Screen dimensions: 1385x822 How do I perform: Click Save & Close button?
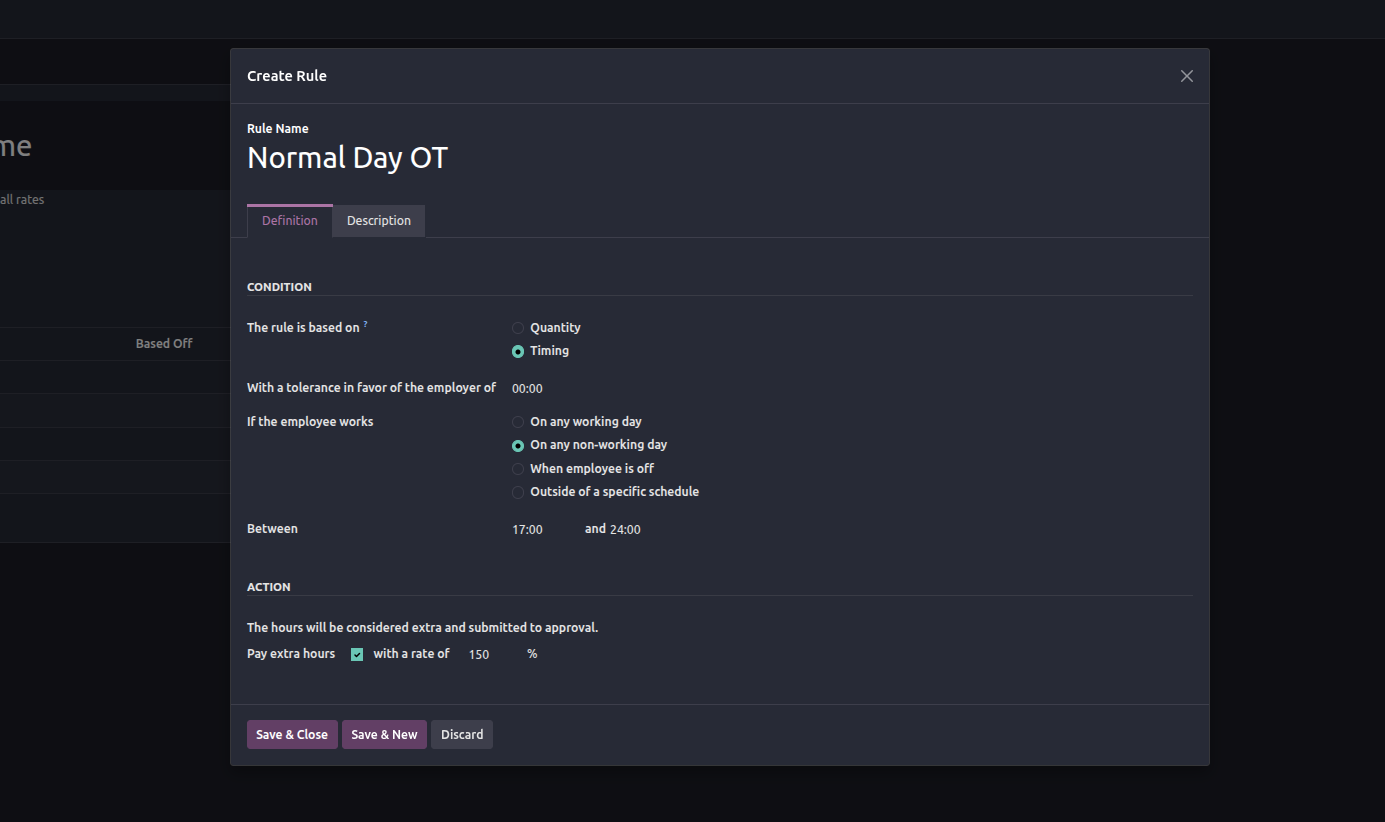(292, 735)
